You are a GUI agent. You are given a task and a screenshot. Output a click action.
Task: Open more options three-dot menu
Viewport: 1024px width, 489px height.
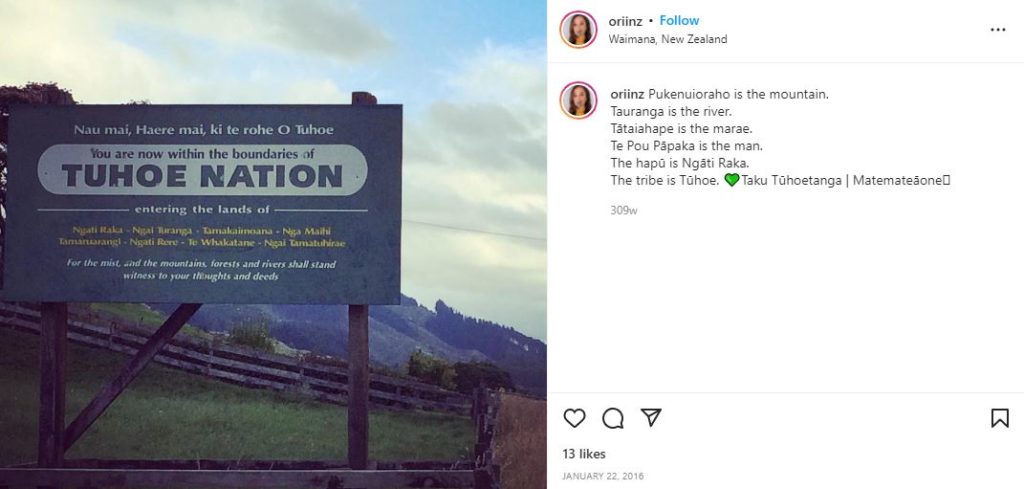click(998, 30)
